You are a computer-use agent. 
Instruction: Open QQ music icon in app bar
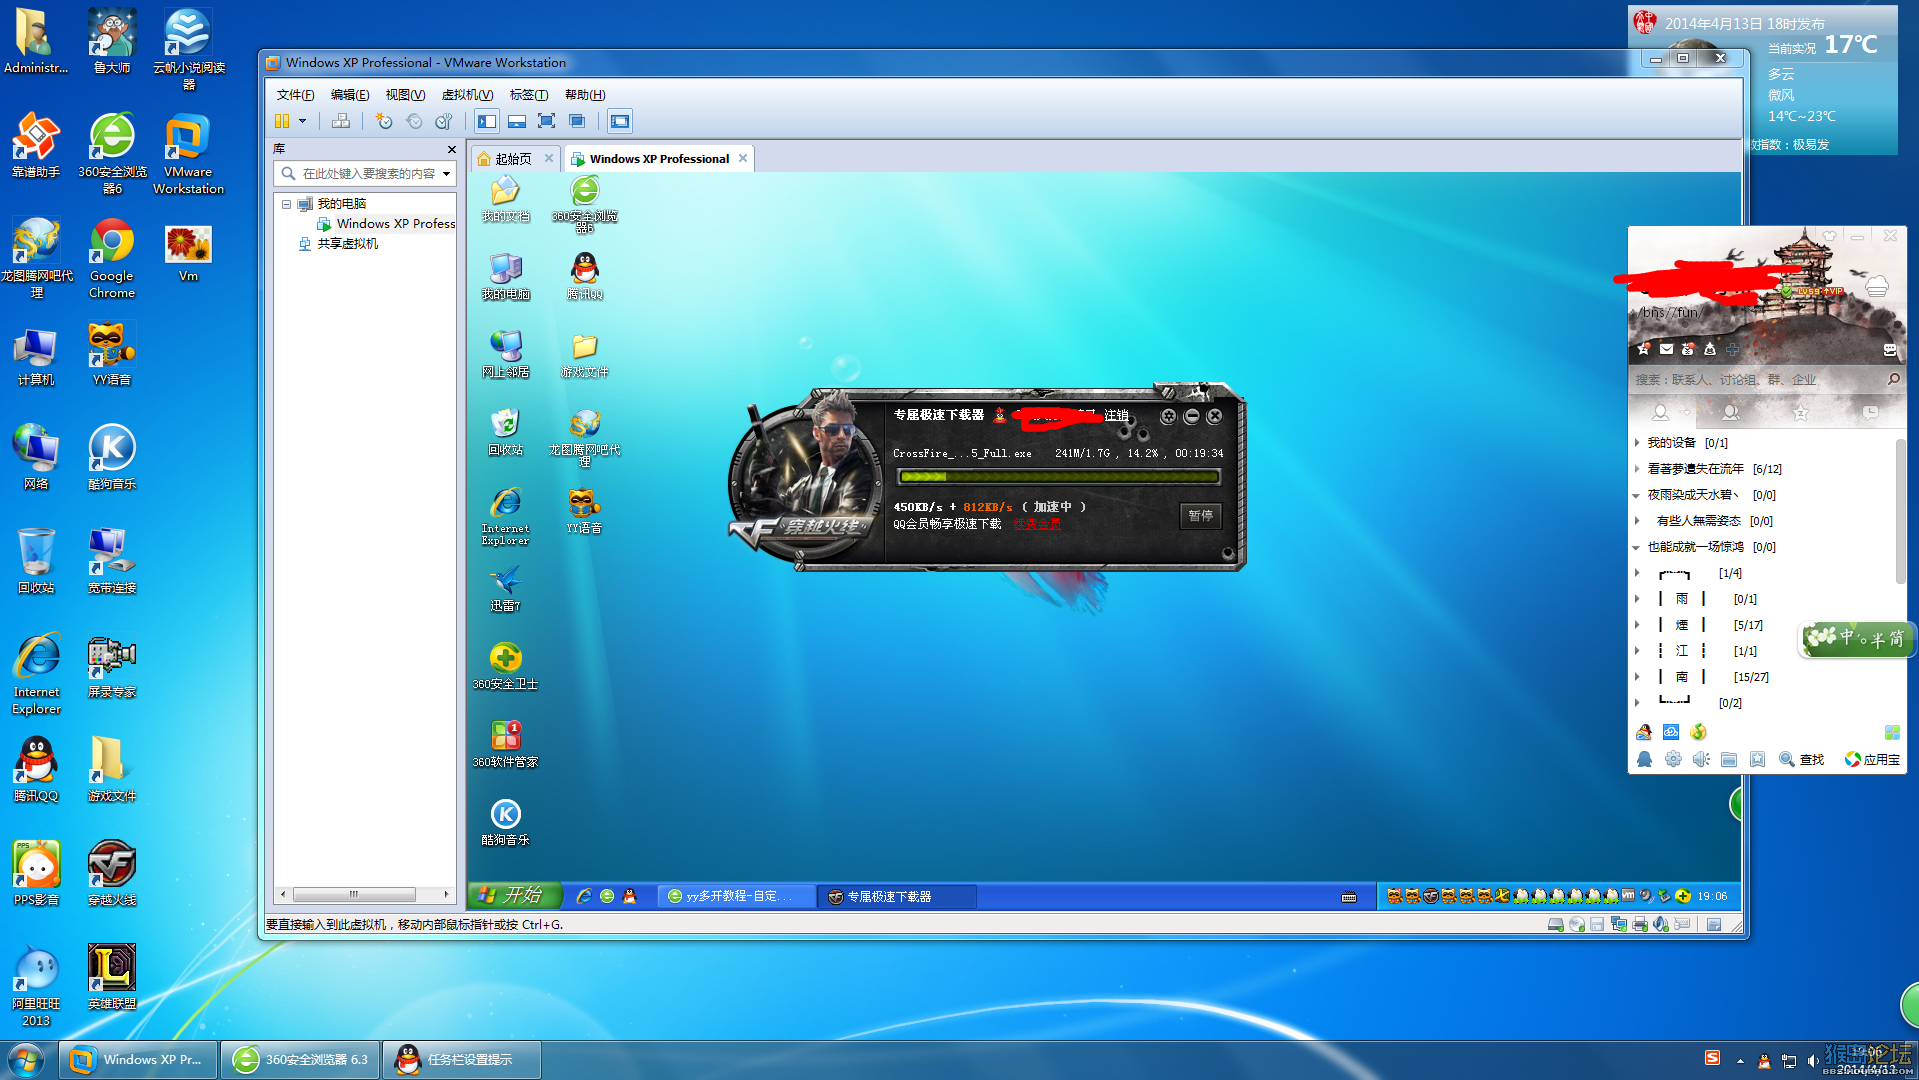pyautogui.click(x=1698, y=732)
